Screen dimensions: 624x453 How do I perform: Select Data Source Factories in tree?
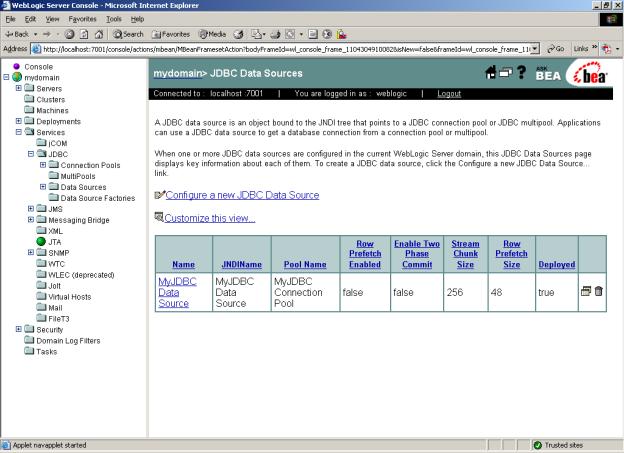(98, 198)
